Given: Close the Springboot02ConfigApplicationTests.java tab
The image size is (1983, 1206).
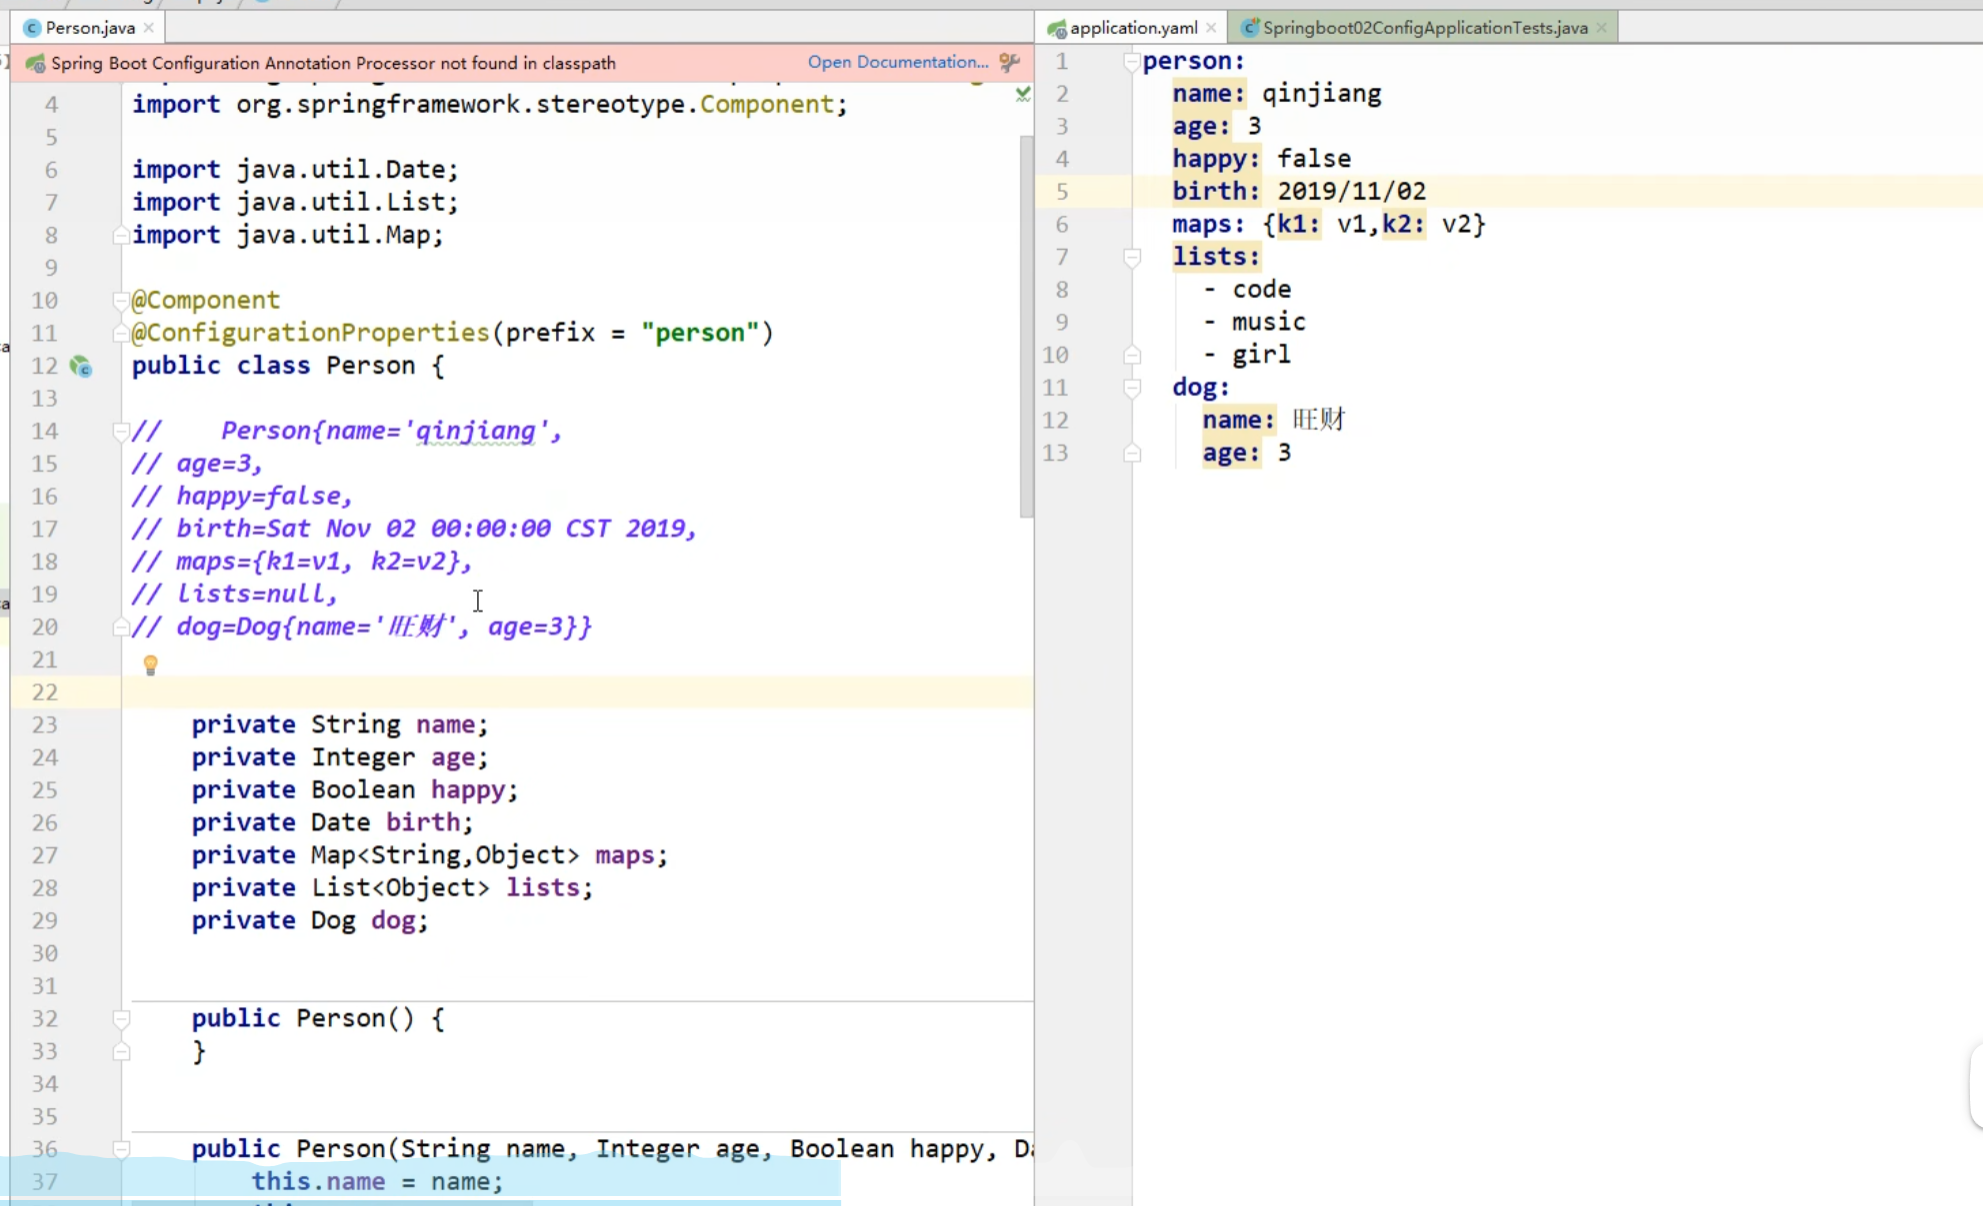Looking at the screenshot, I should 1601,28.
